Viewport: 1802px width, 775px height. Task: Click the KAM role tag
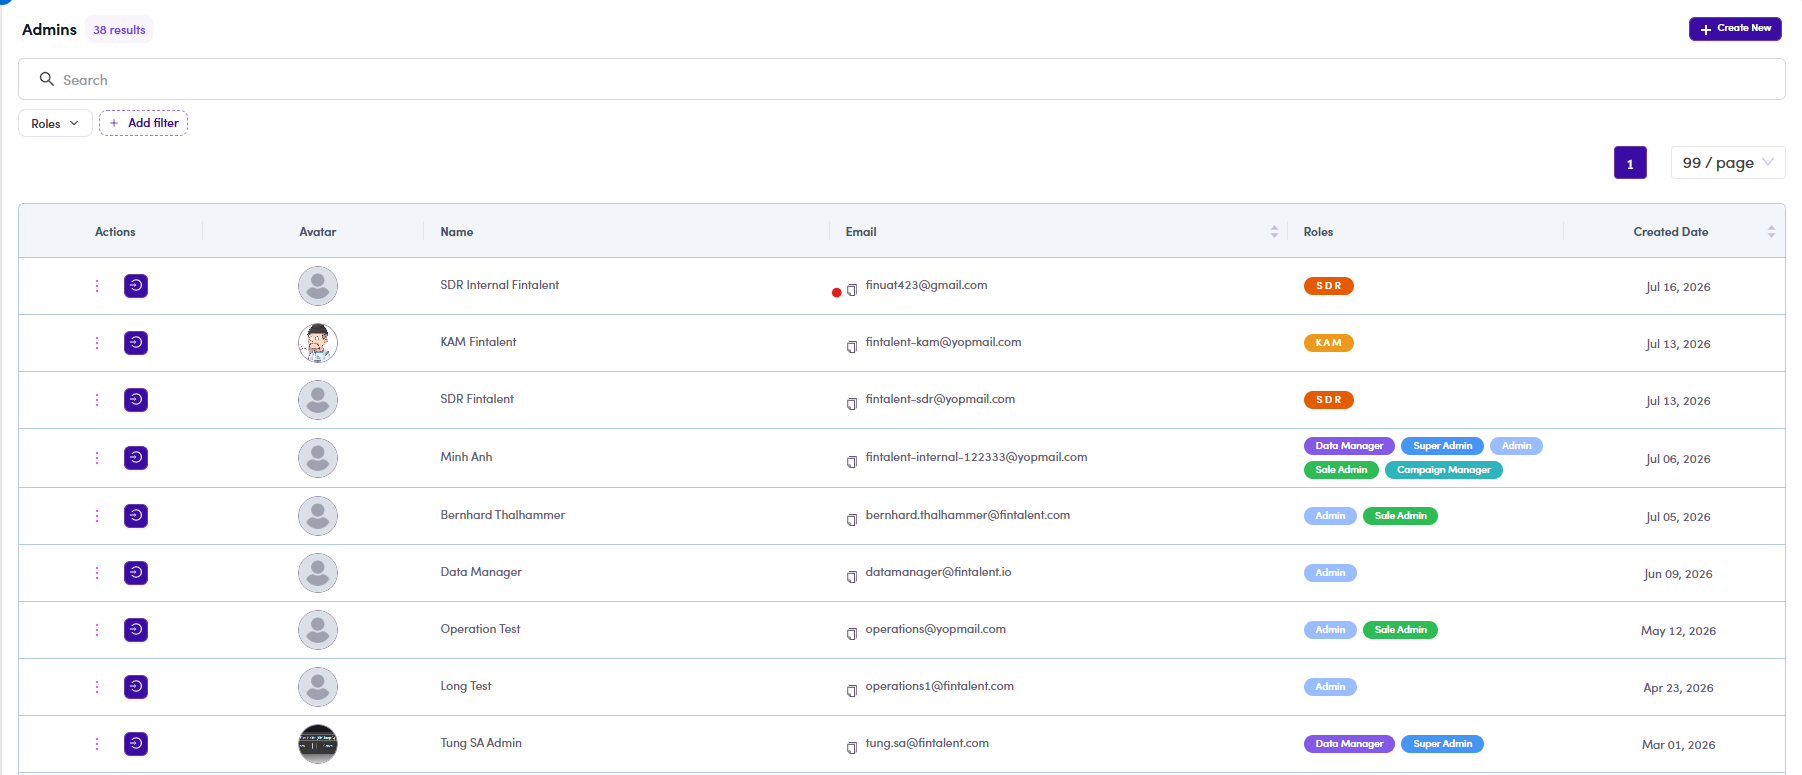[x=1328, y=343]
